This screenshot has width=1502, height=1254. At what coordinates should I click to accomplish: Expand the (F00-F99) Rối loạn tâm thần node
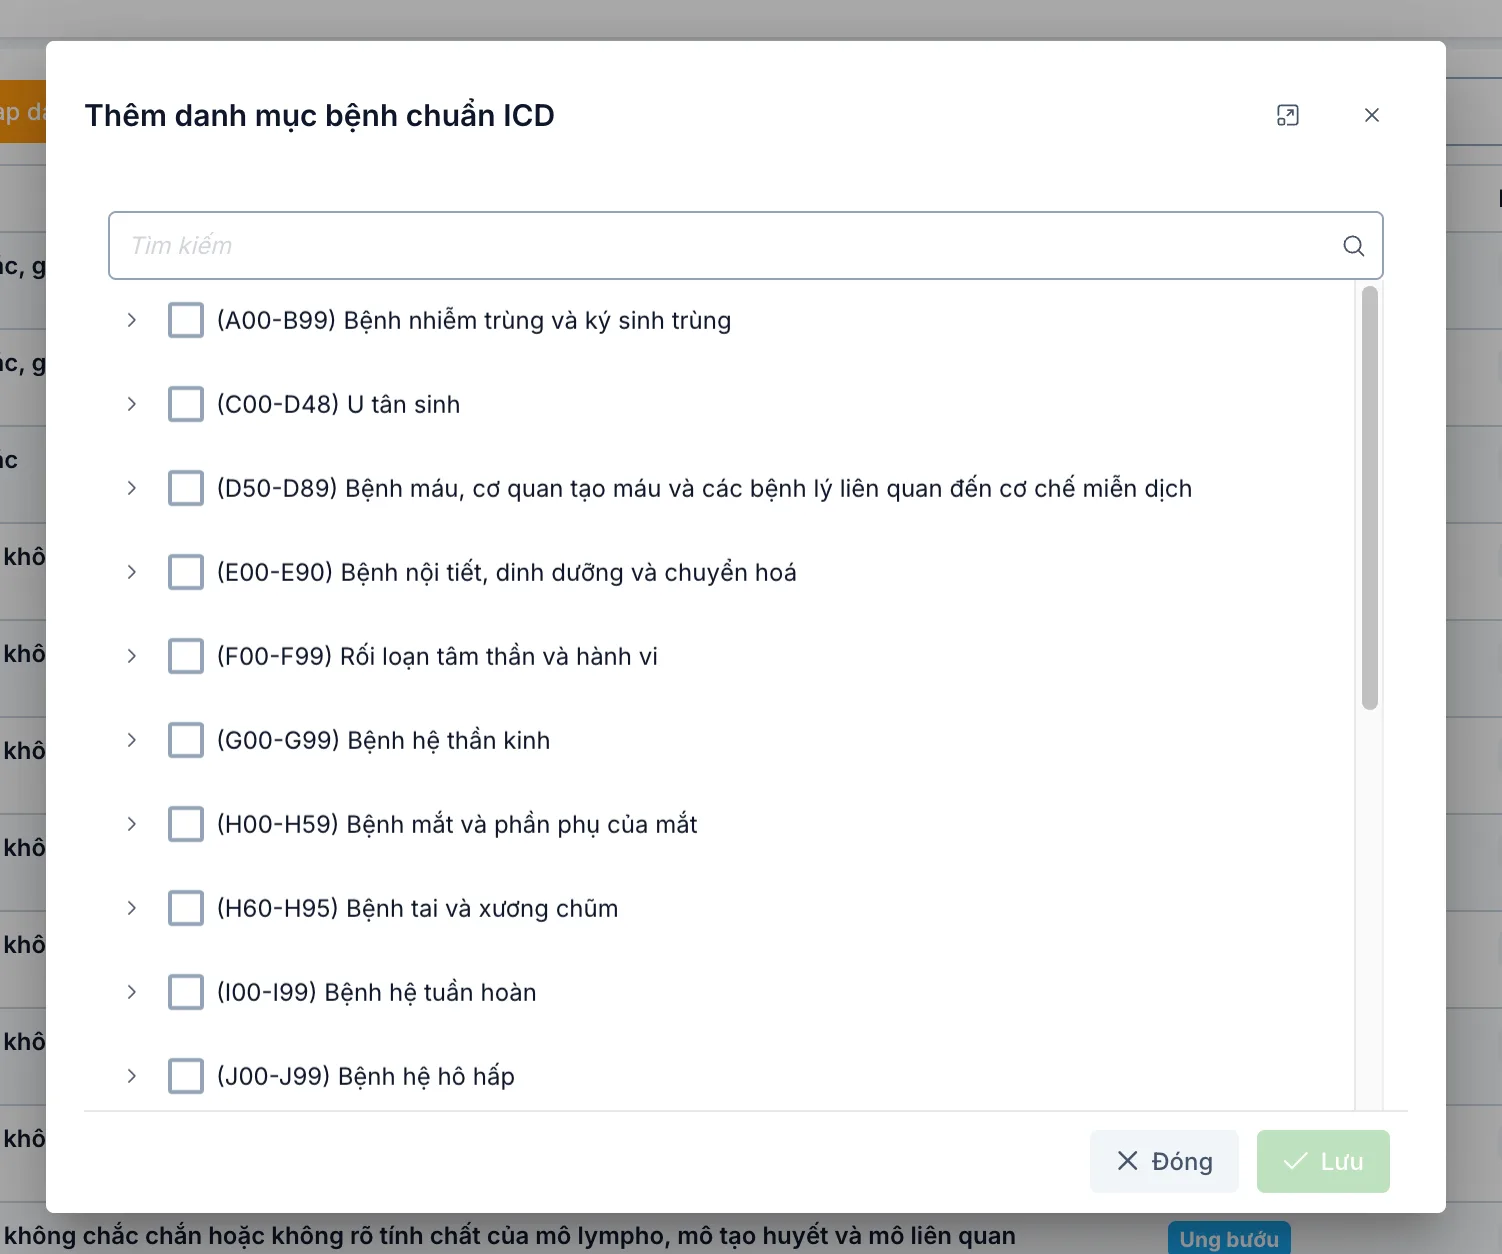click(132, 656)
